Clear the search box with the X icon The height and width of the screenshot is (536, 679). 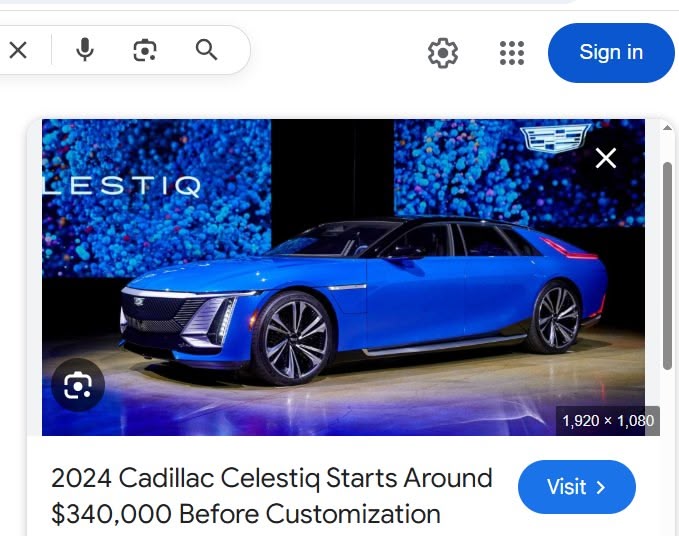click(x=18, y=50)
